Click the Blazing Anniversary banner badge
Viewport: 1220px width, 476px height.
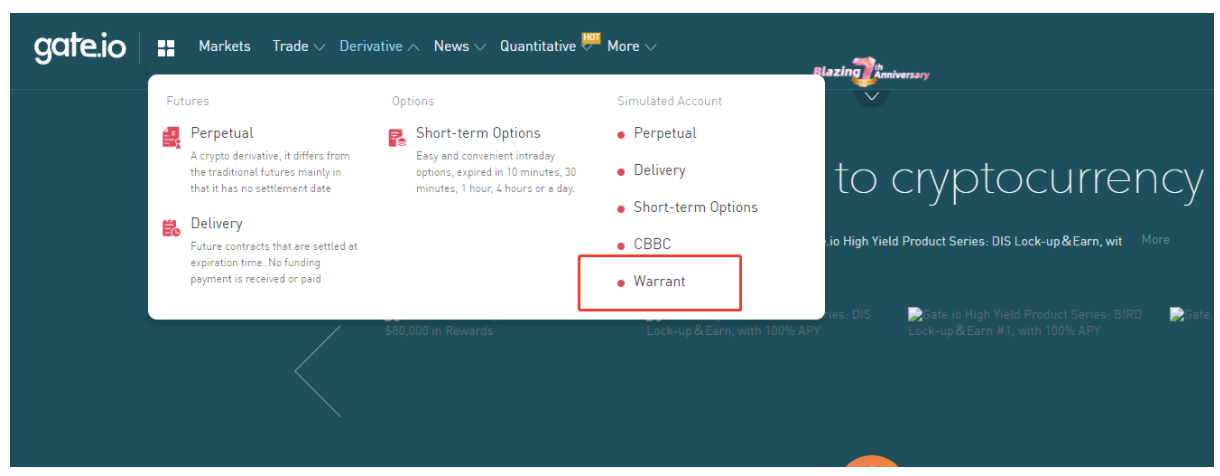[871, 73]
